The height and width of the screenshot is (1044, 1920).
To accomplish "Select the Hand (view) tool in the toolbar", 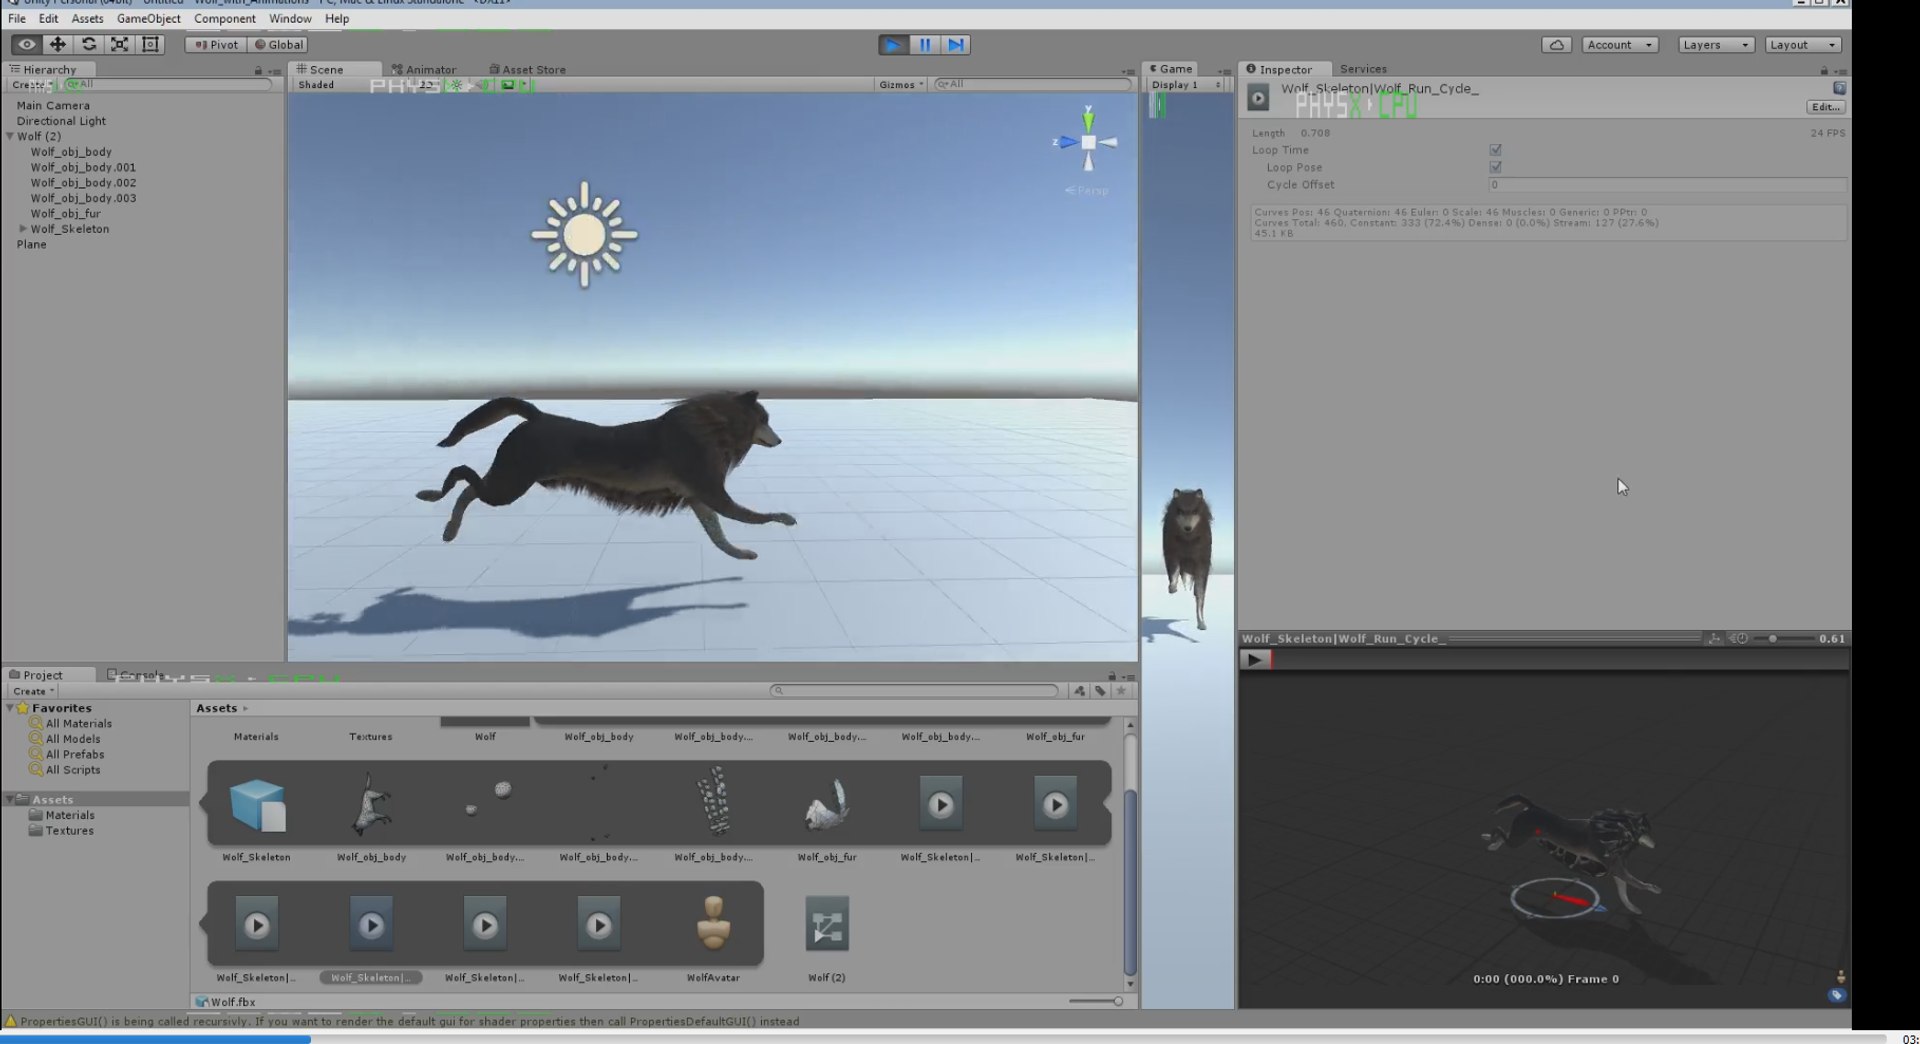I will (x=26, y=44).
